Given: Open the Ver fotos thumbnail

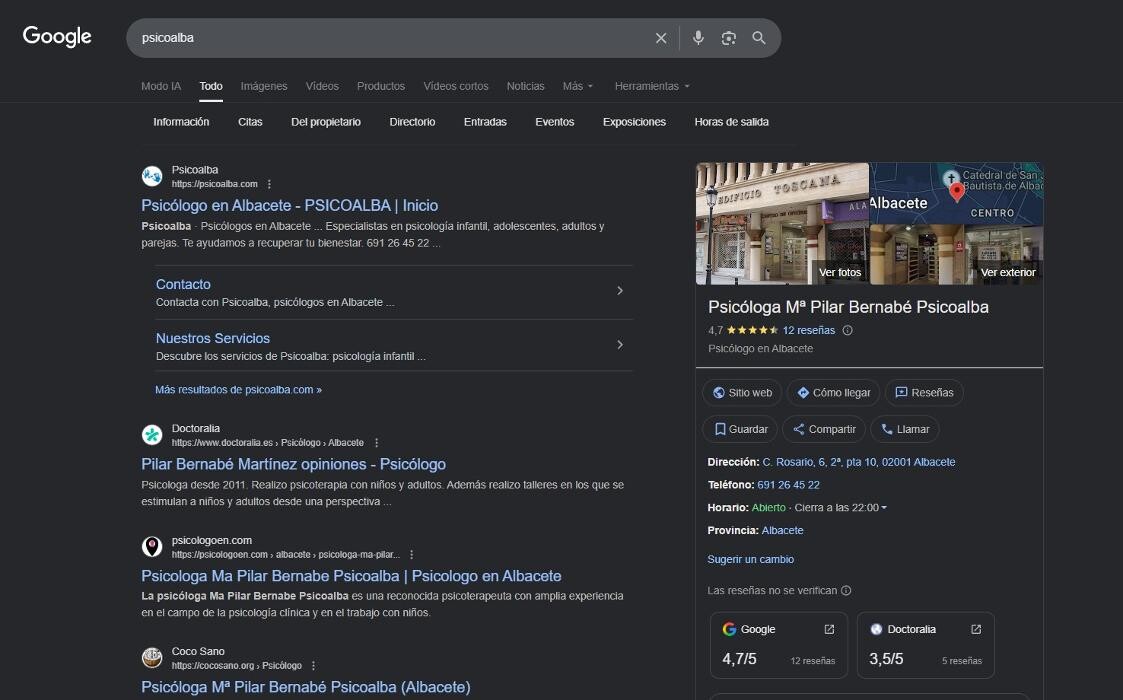Looking at the screenshot, I should (782, 221).
